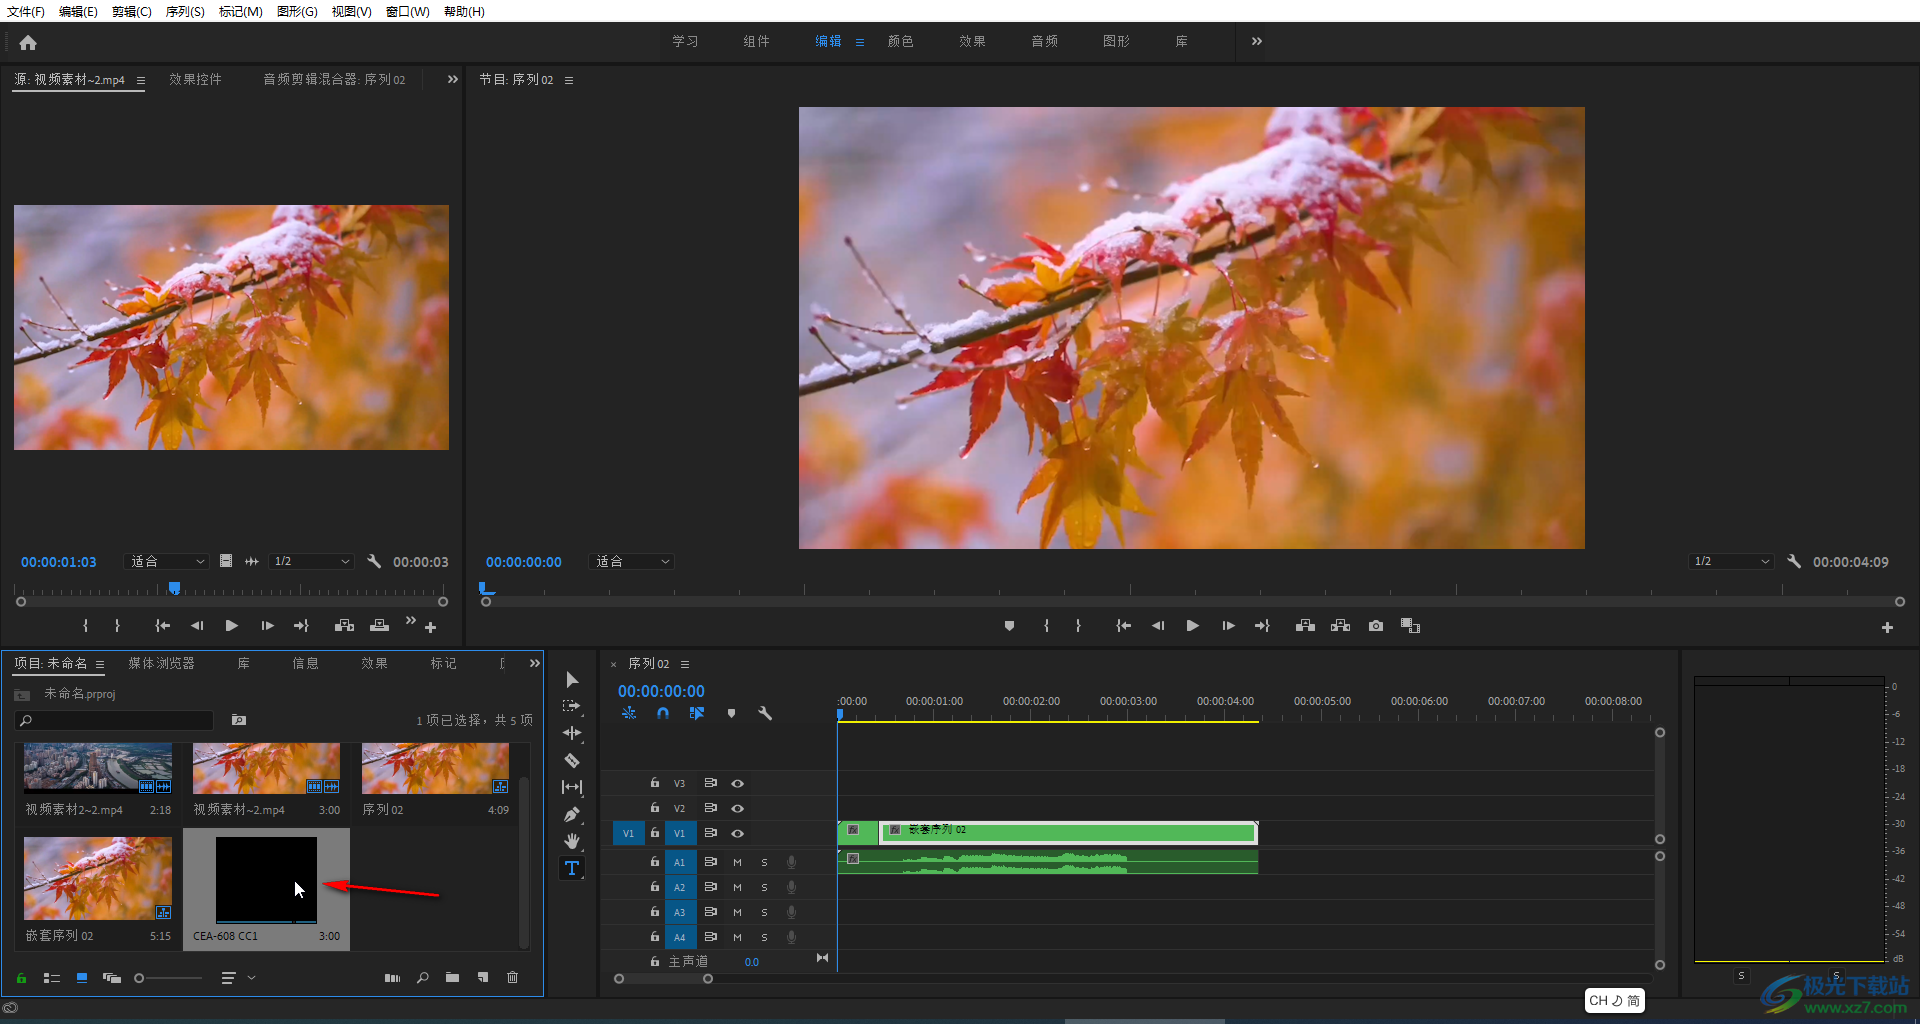Mute audio track A3
Viewport: 1920px width, 1024px height.
click(x=737, y=912)
